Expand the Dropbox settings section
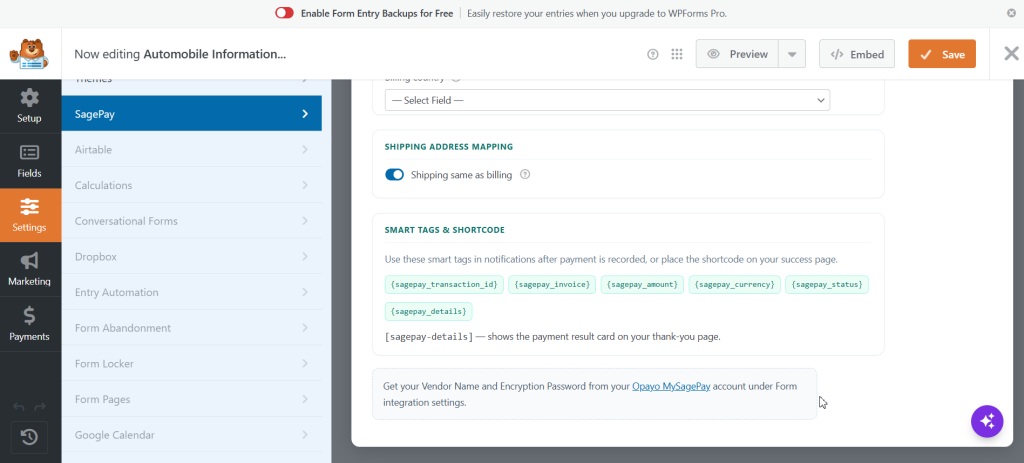Screen dimensions: 1024x463 click(x=191, y=257)
